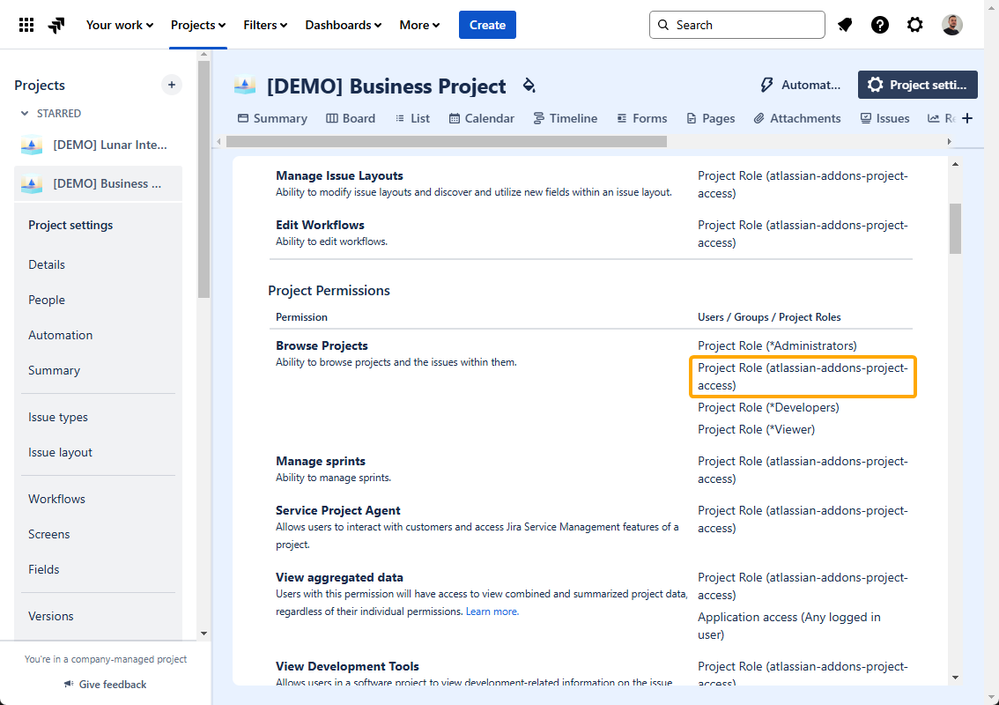The image size is (999, 705).
Task: Switch to the Issues tab
Action: click(x=884, y=118)
